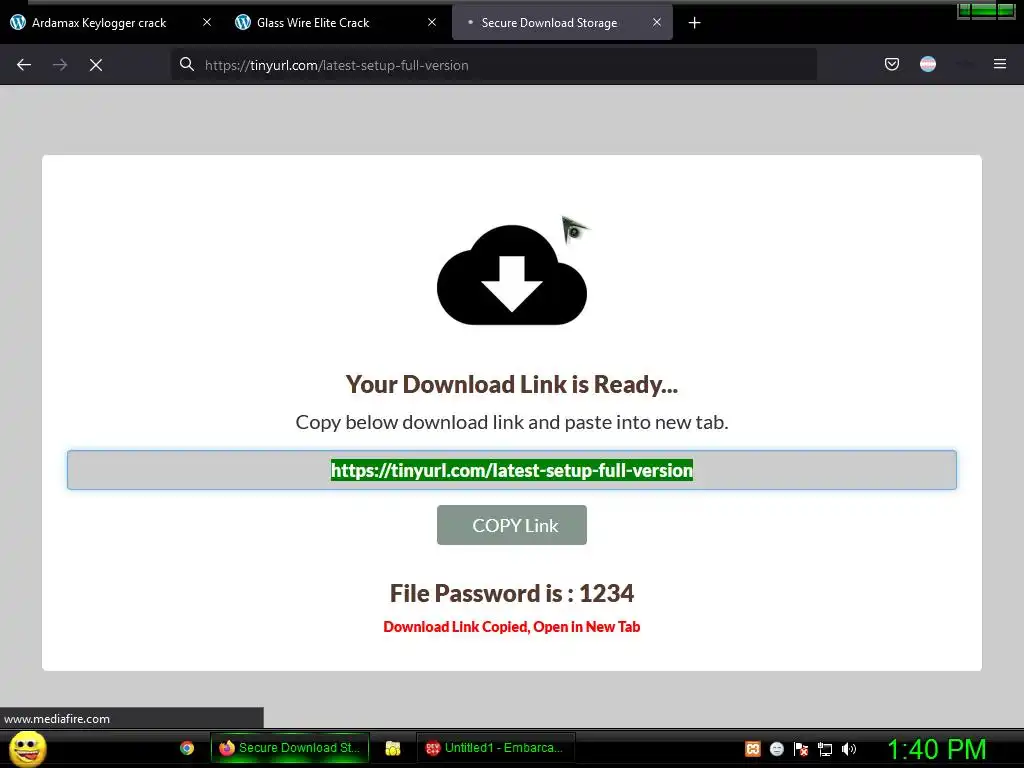Viewport: 1024px width, 768px height.
Task: Open the smiley face start menu
Action: tap(27, 748)
